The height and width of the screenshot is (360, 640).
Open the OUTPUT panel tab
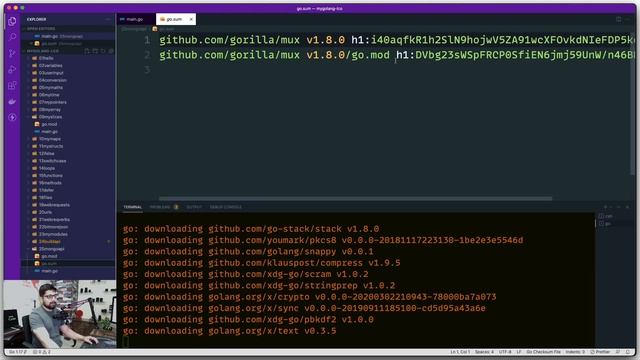click(x=194, y=207)
